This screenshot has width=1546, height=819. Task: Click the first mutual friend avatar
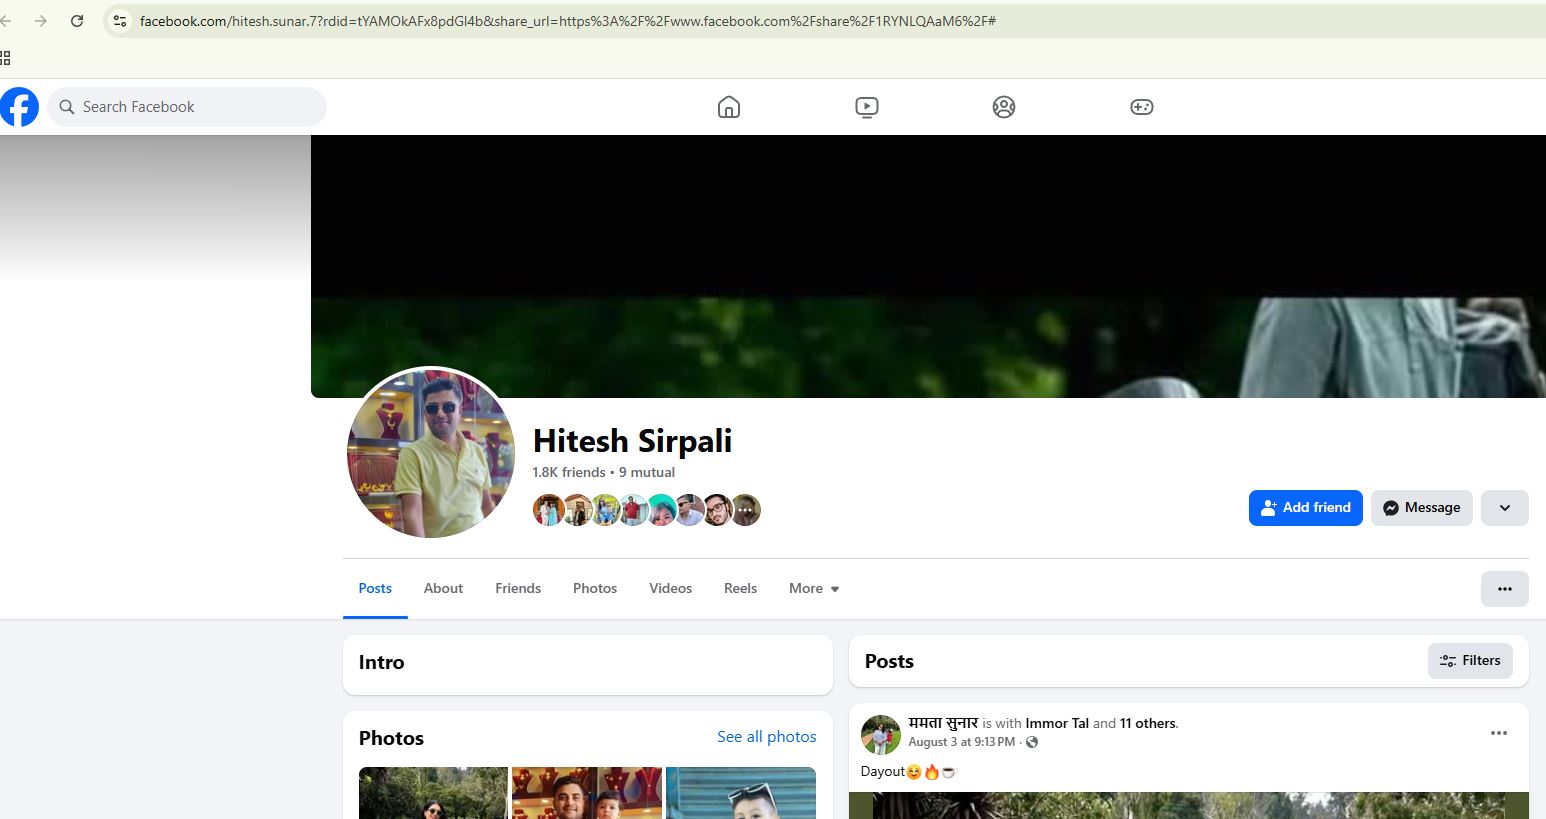coord(548,510)
